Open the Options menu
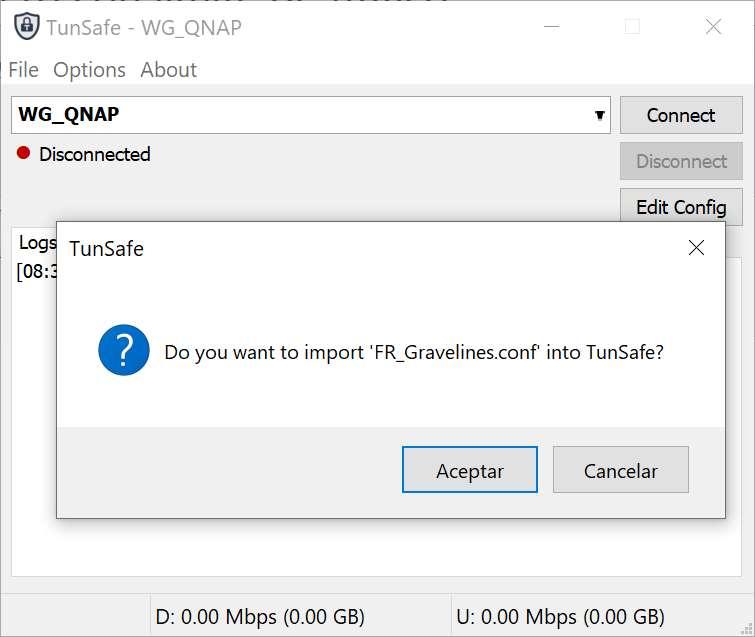Screen dimensions: 755x637 coord(89,70)
